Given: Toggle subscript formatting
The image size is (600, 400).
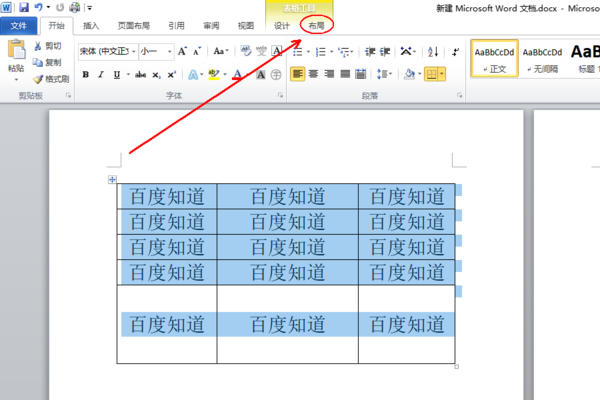Looking at the screenshot, I should (156, 75).
